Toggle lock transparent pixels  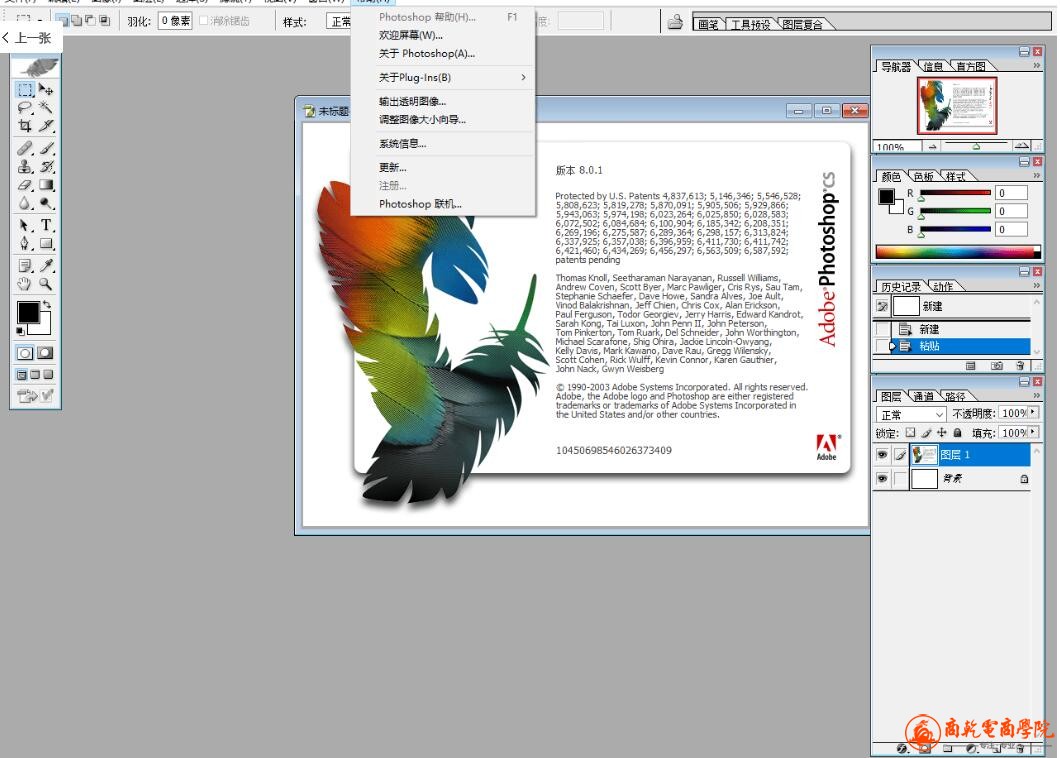pyautogui.click(x=911, y=433)
